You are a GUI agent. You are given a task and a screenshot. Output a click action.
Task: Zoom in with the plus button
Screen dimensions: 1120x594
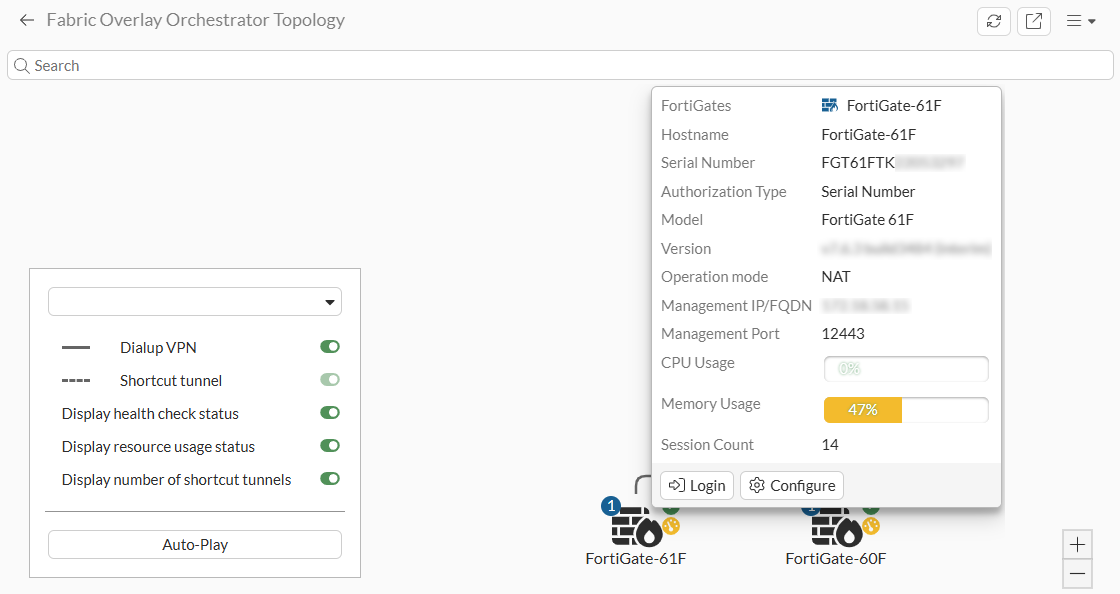(x=1077, y=545)
